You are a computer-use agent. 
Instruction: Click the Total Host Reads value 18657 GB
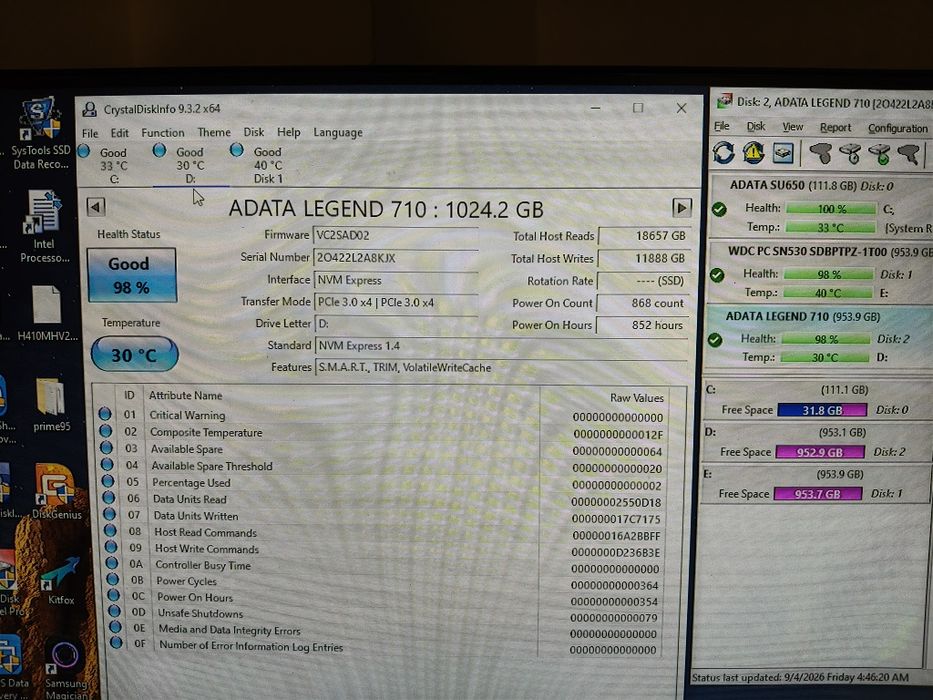(x=644, y=236)
